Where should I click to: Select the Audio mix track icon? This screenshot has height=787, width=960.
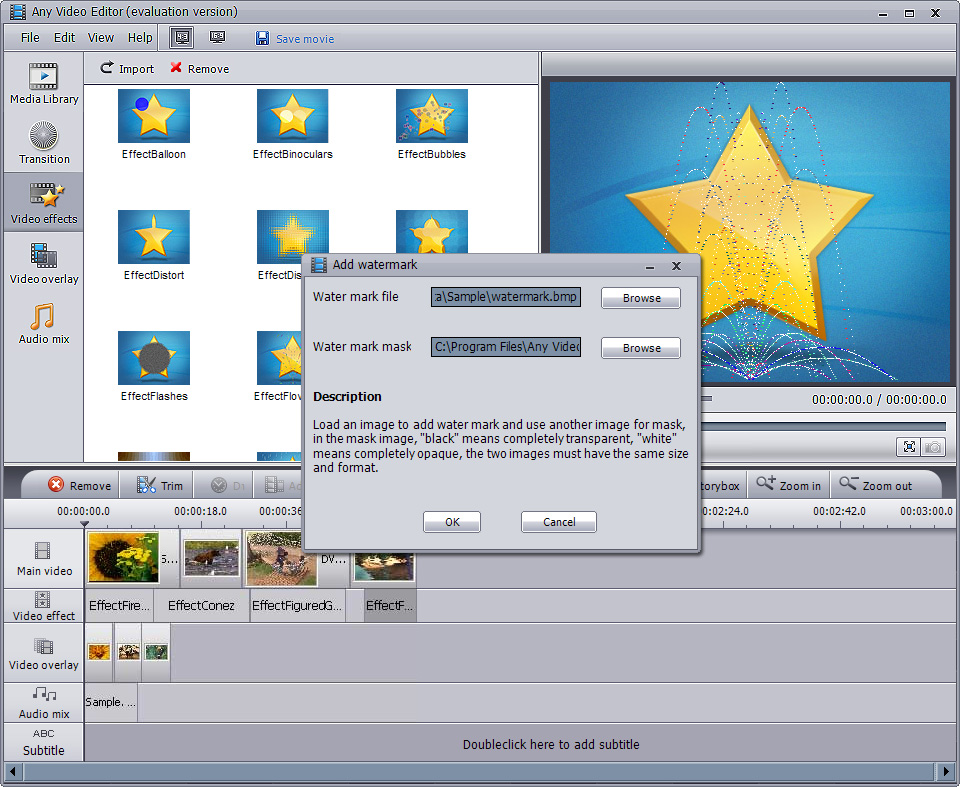pyautogui.click(x=44, y=694)
